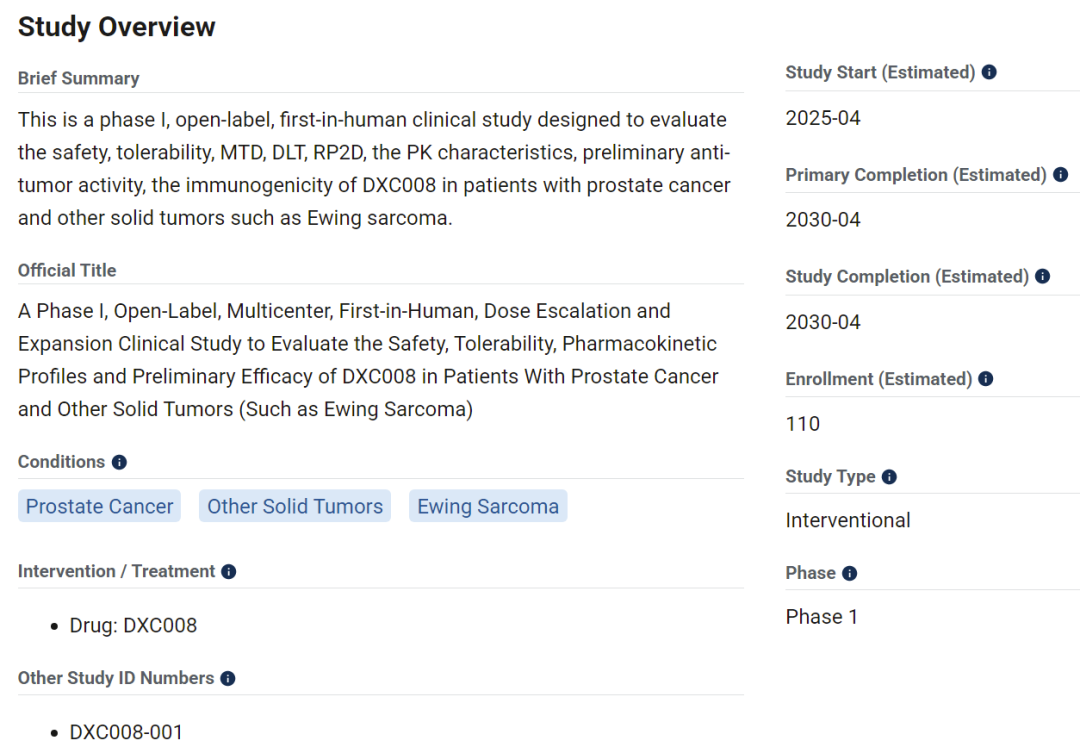Click the enrollment value 110

803,424
